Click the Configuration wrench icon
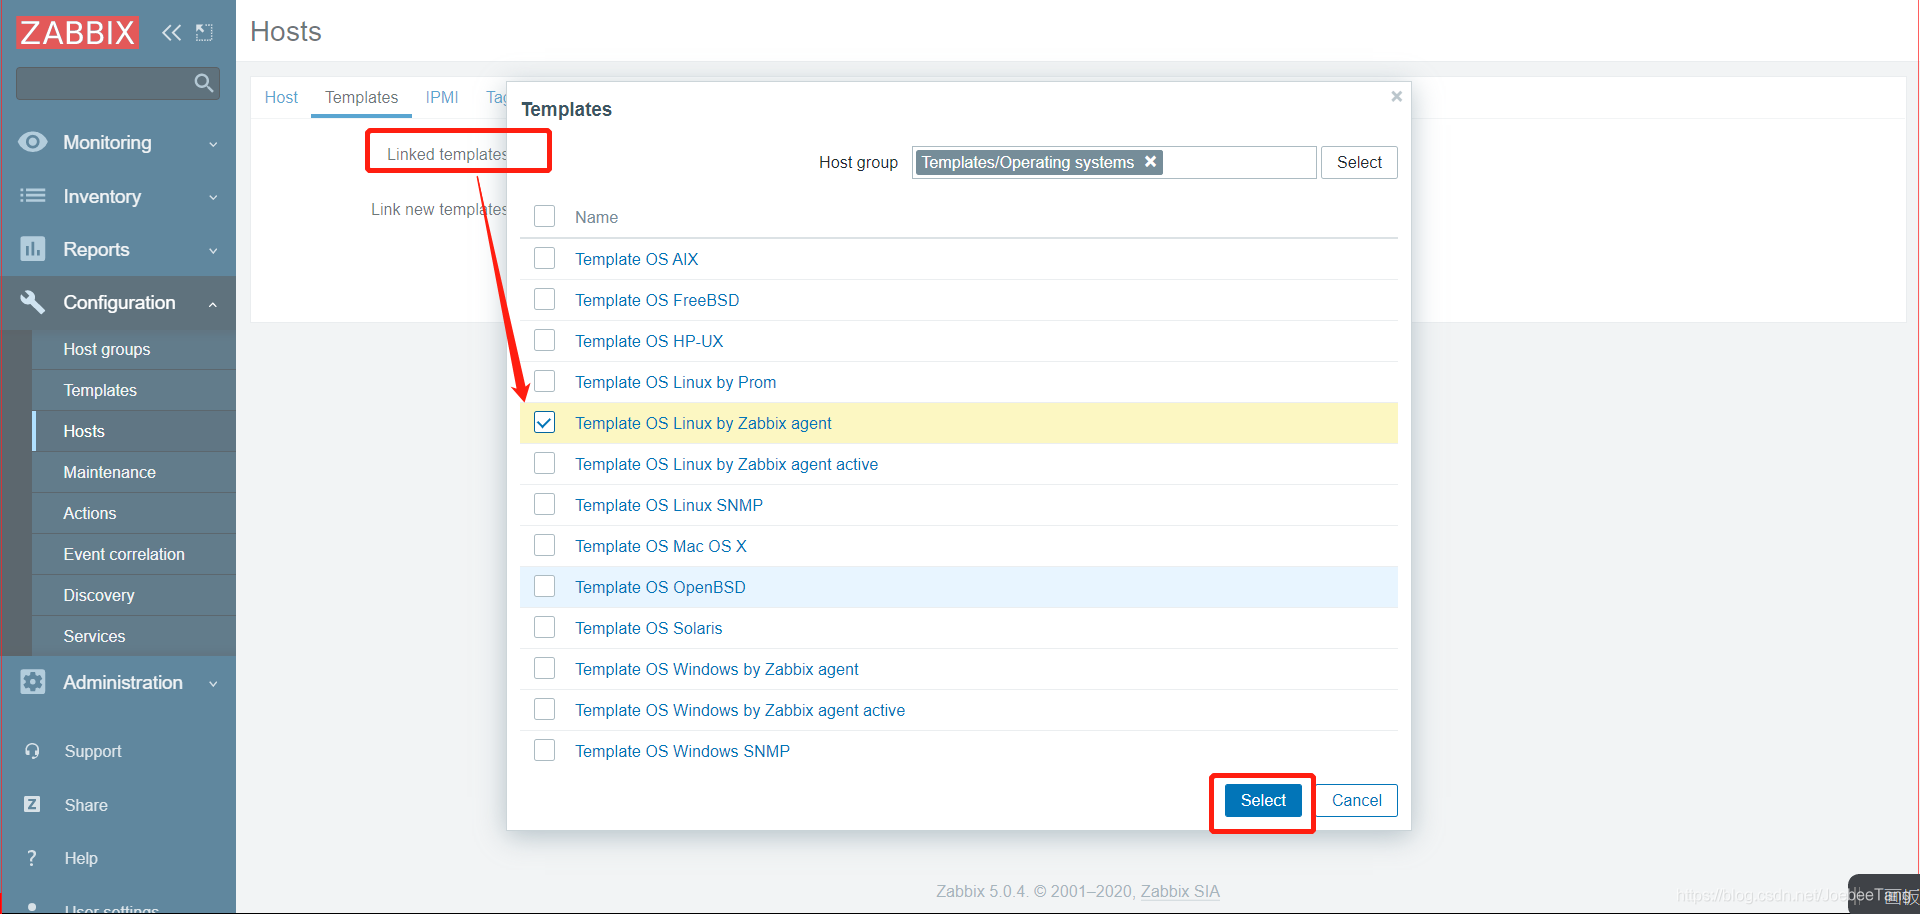 pyautogui.click(x=33, y=302)
